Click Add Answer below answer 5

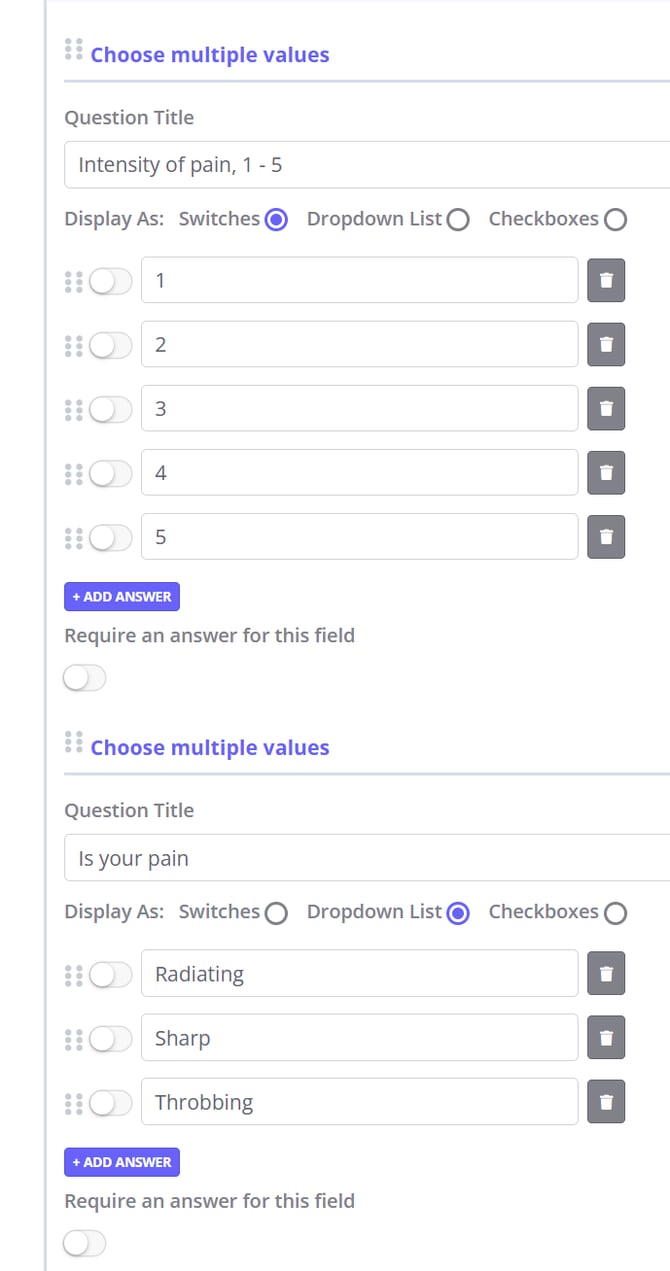[122, 597]
